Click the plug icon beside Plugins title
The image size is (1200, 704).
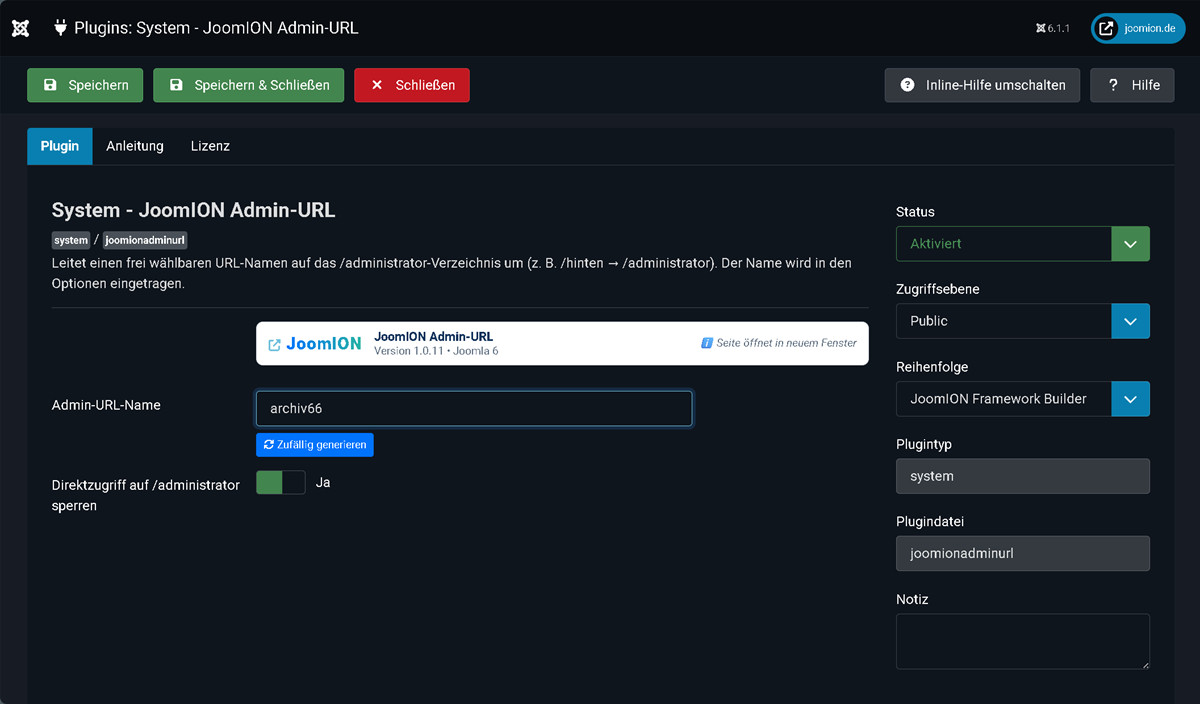tap(60, 28)
